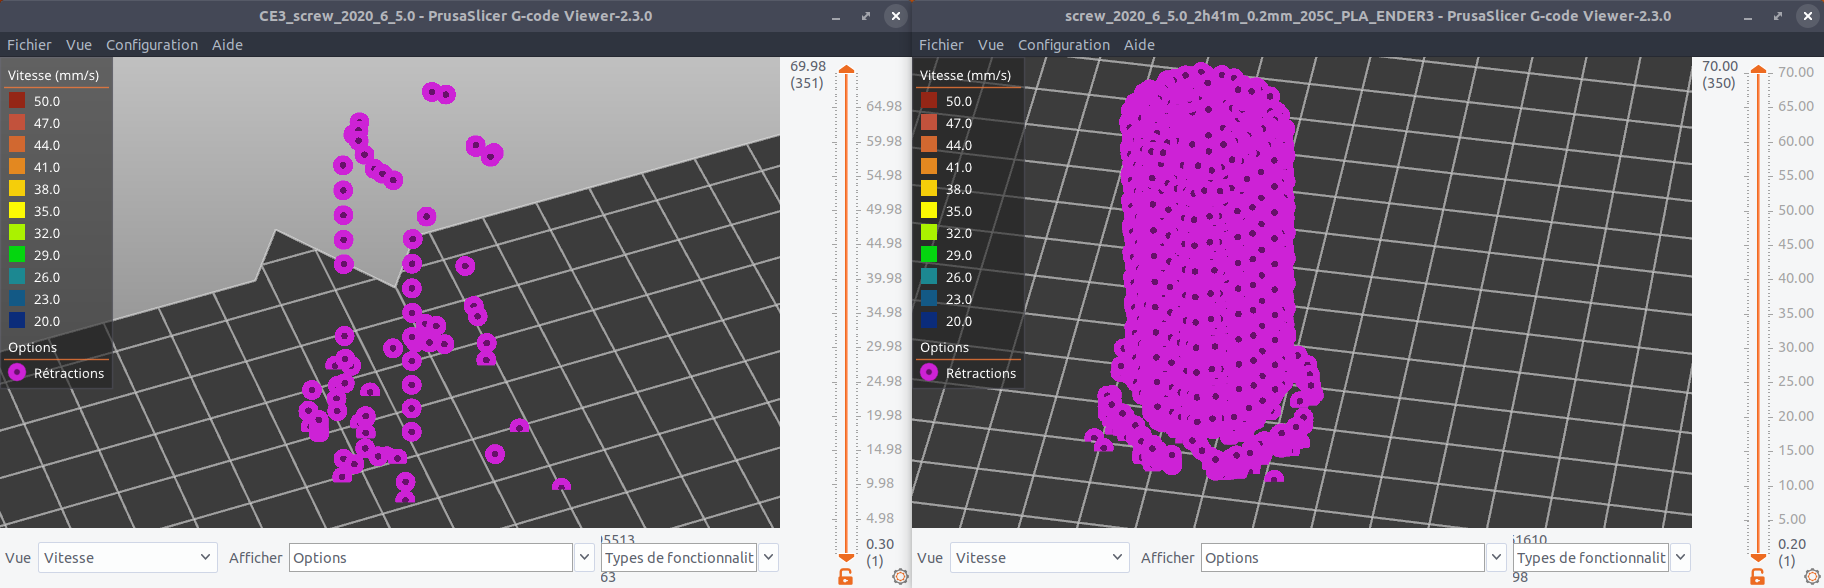This screenshot has width=1824, height=588.
Task: Click the 10.00 tick label on the right slider
Action: click(1796, 485)
